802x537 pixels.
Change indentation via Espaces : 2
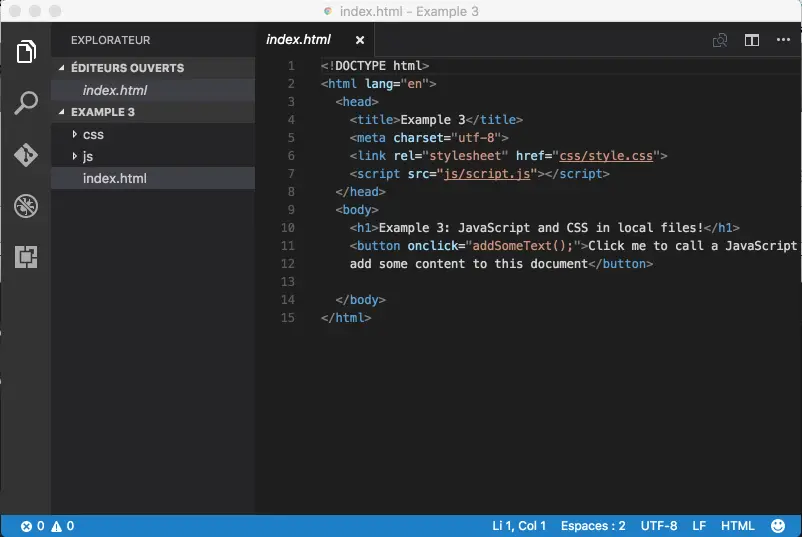[593, 526]
